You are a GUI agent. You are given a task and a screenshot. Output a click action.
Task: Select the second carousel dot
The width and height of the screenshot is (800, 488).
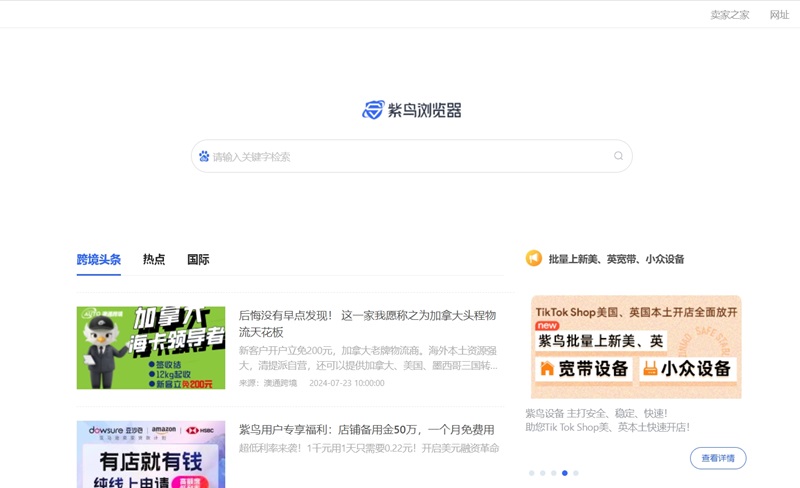click(x=542, y=473)
